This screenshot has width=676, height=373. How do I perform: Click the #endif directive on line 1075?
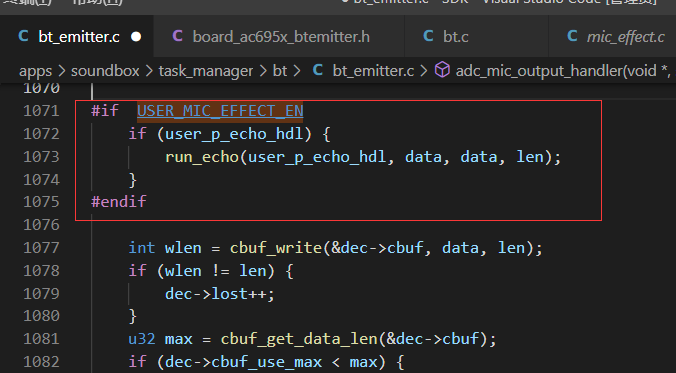click(119, 201)
